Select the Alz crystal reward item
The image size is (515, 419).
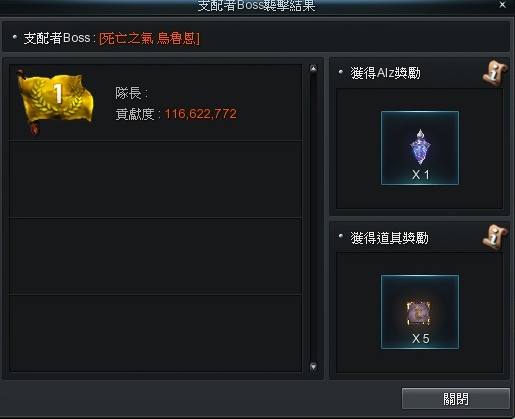click(420, 148)
